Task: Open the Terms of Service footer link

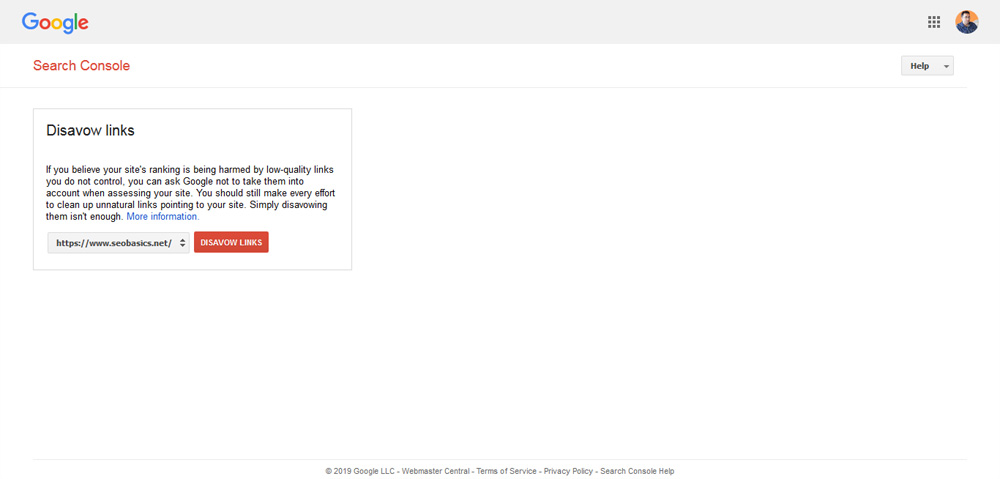Action: tap(506, 471)
